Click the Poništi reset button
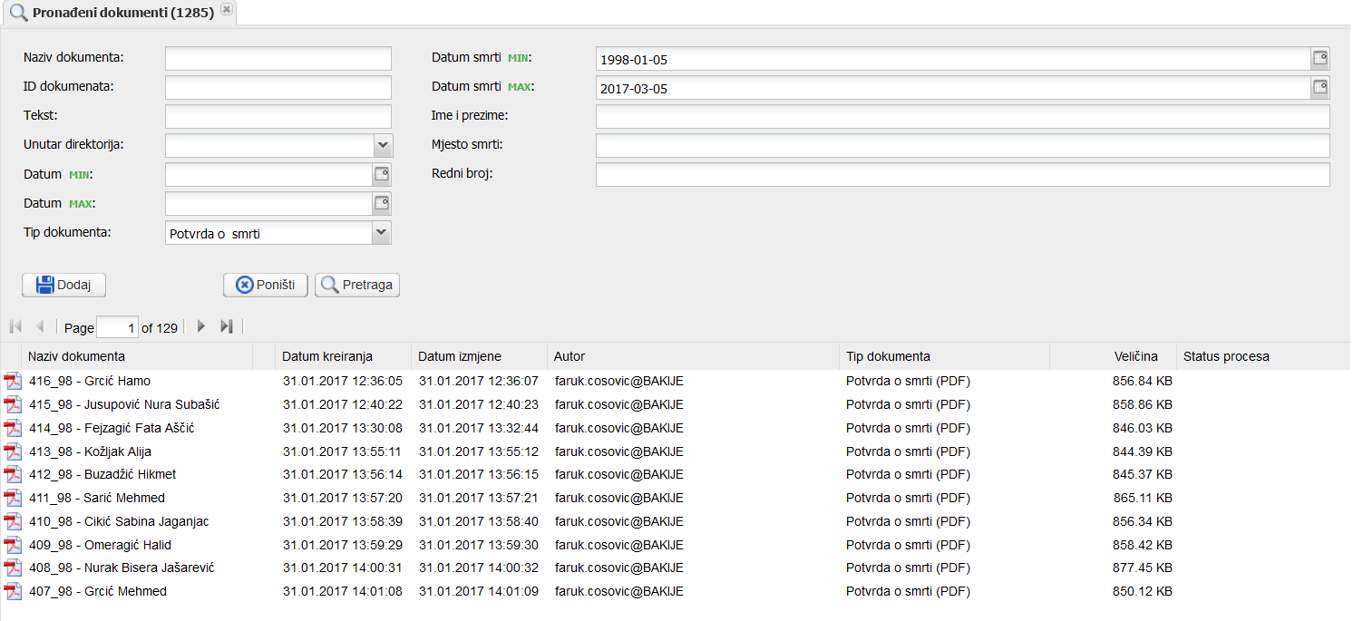 pyautogui.click(x=266, y=285)
